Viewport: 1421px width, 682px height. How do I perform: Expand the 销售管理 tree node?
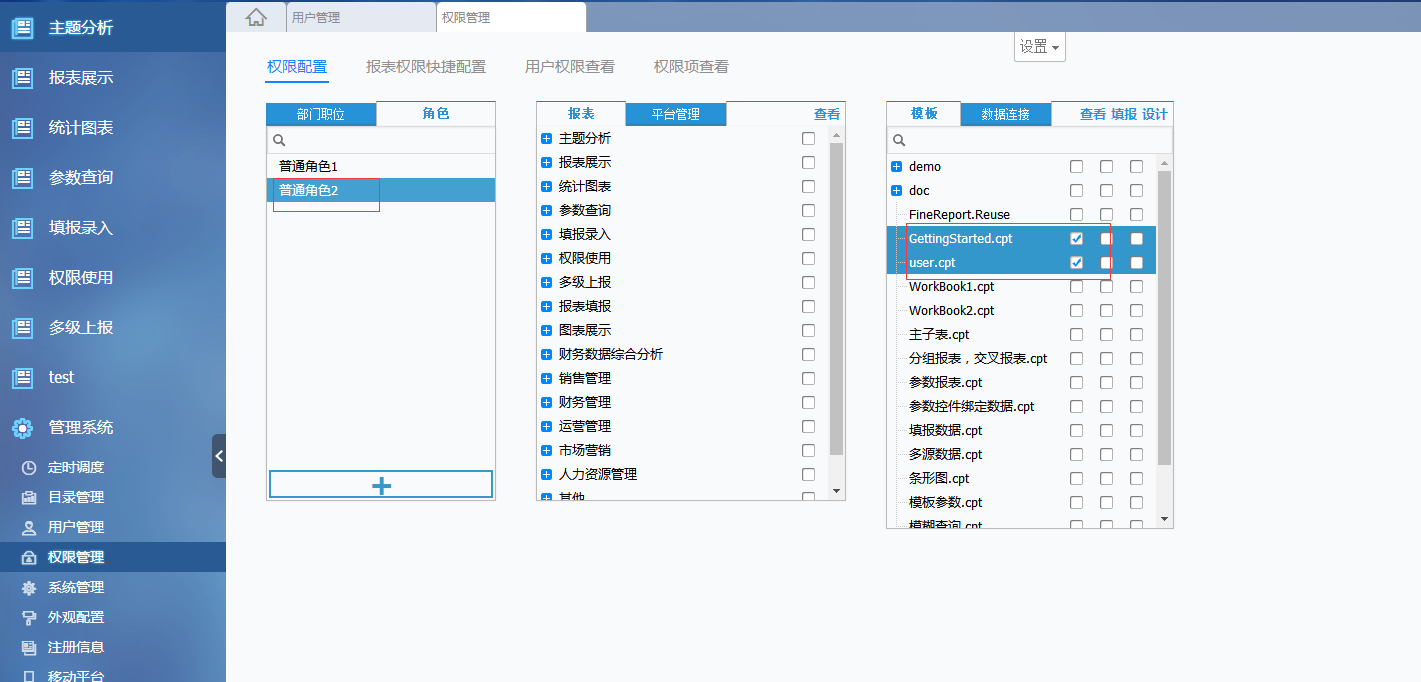click(x=546, y=378)
